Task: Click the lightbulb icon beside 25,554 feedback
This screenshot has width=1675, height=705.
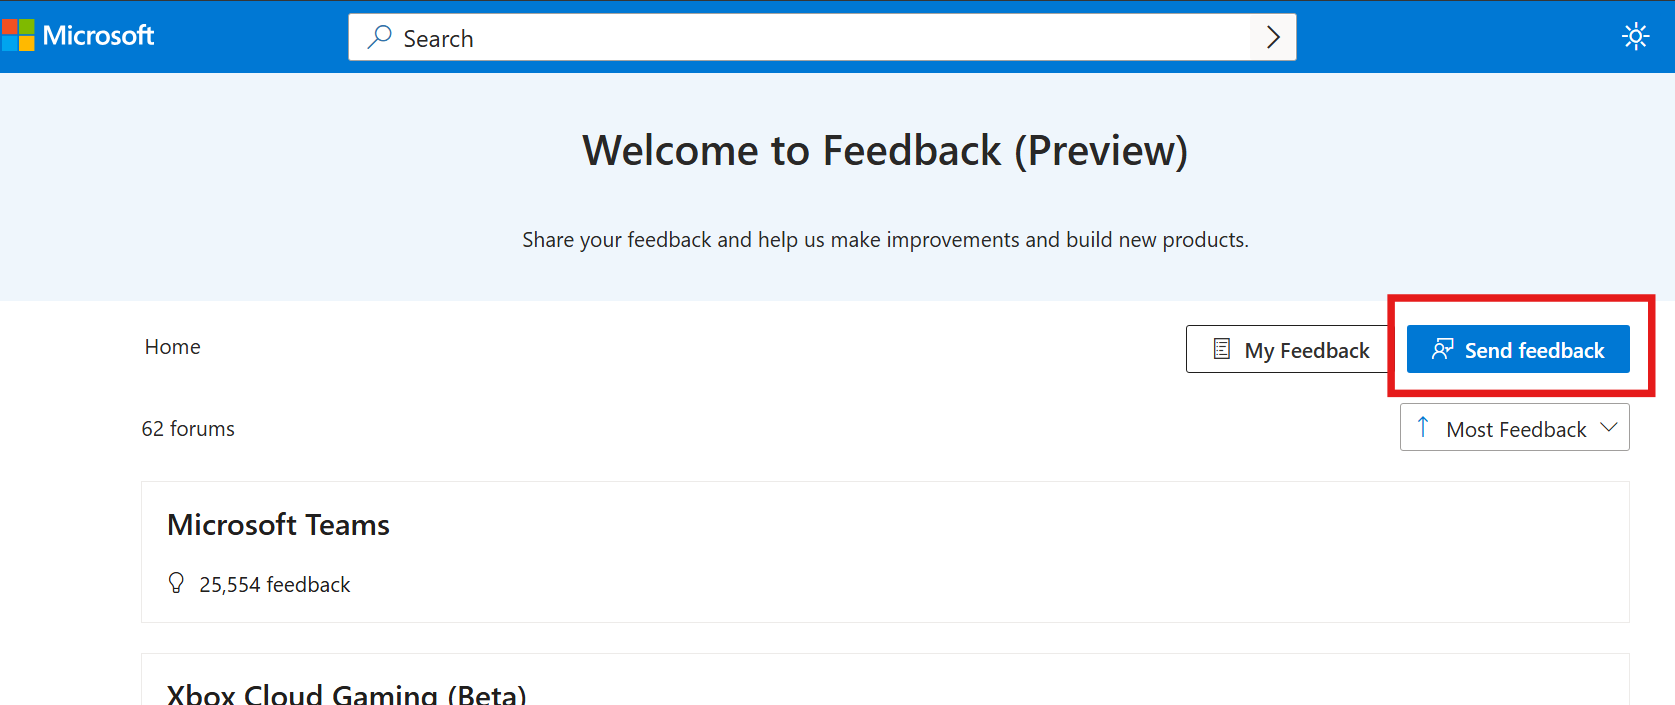Action: point(177,583)
